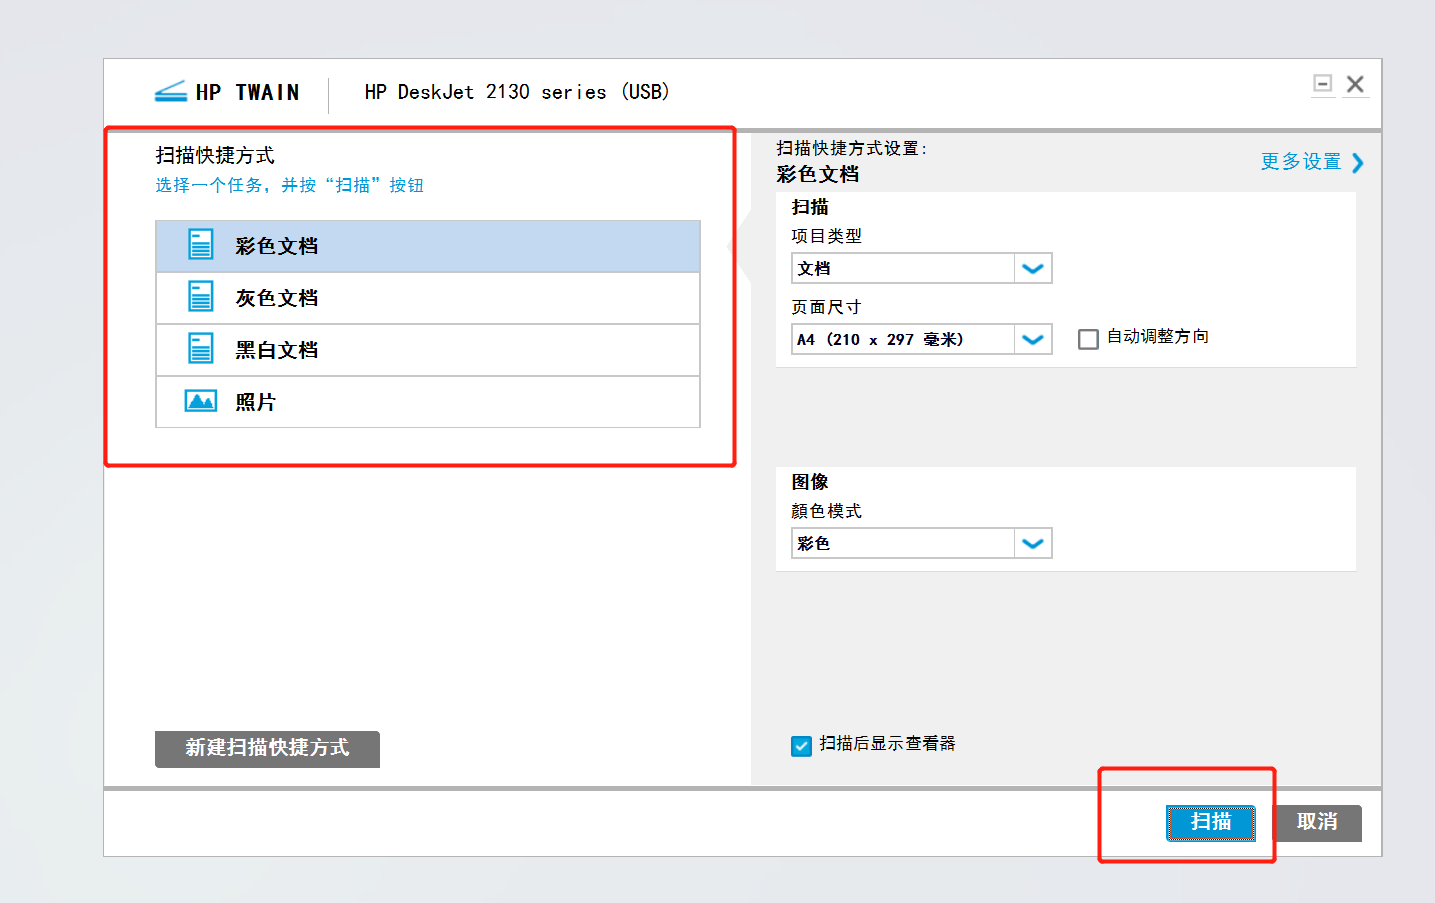Click the HP TWAIN scanner logo icon
This screenshot has width=1435, height=903.
tap(171, 92)
